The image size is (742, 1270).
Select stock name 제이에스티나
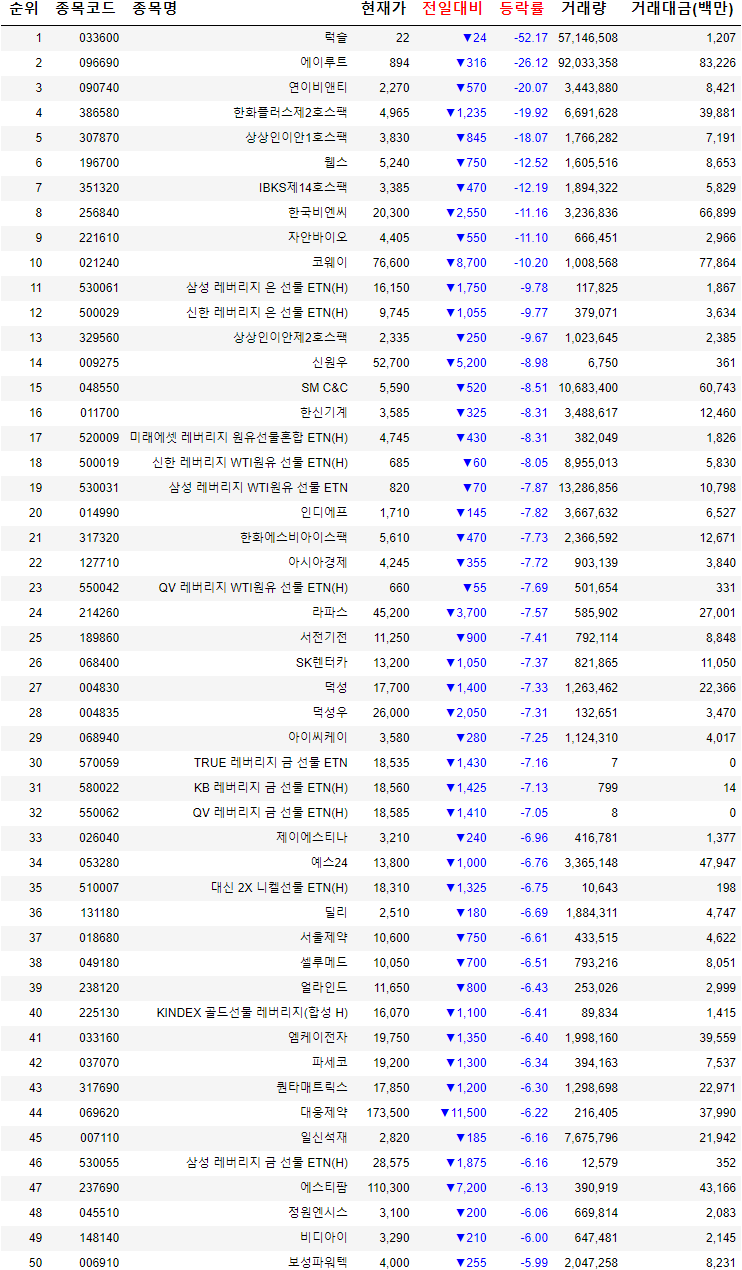click(x=312, y=838)
